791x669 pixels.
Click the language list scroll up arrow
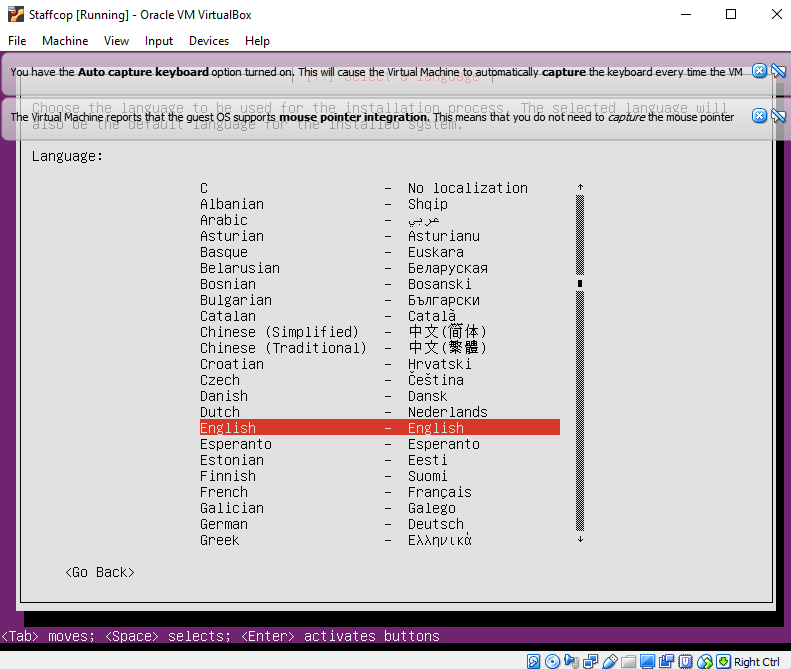point(580,187)
